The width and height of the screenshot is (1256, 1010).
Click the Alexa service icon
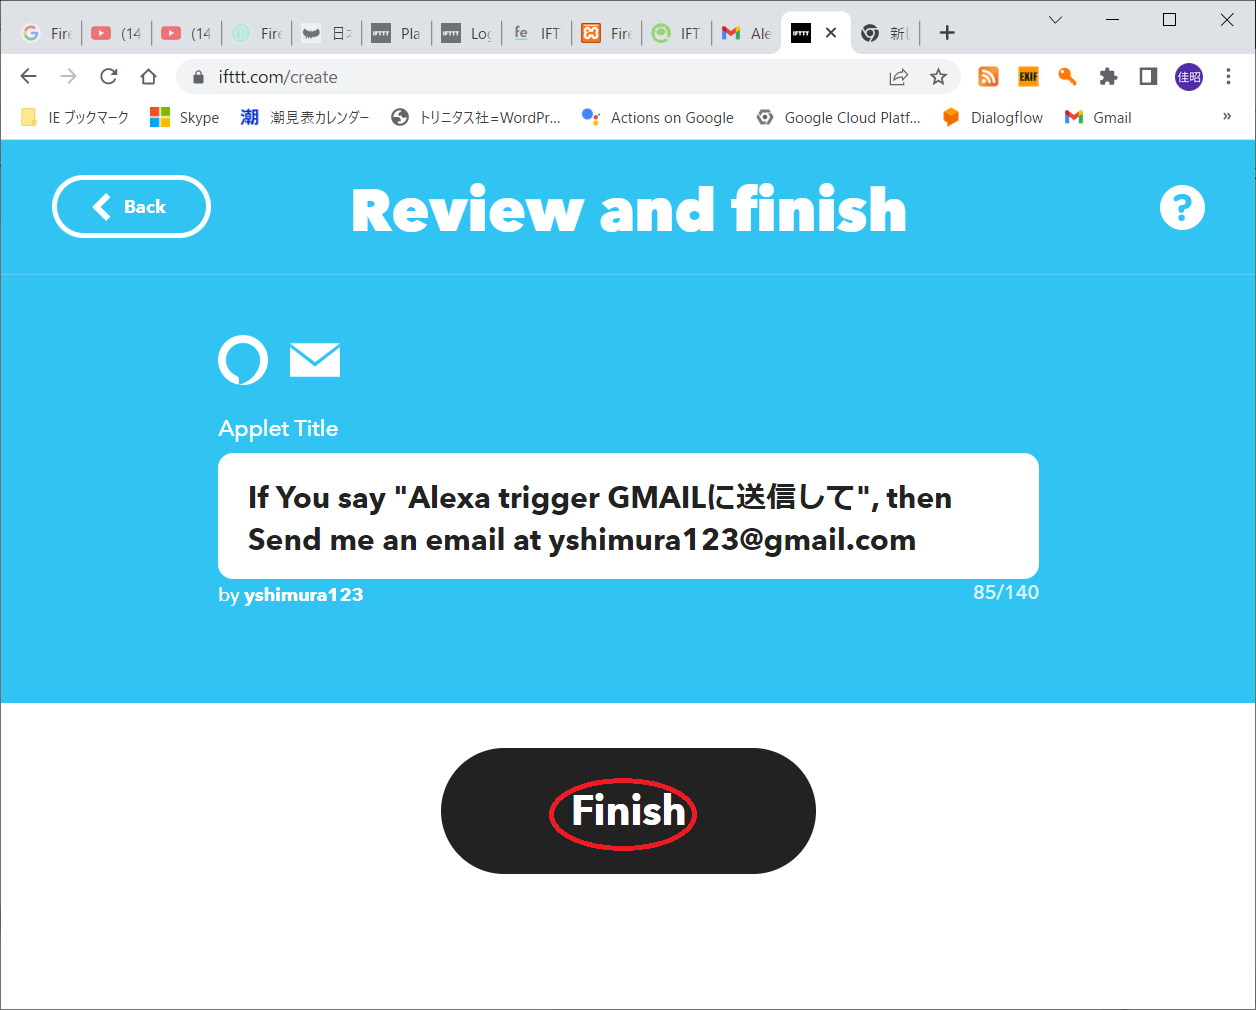point(243,360)
